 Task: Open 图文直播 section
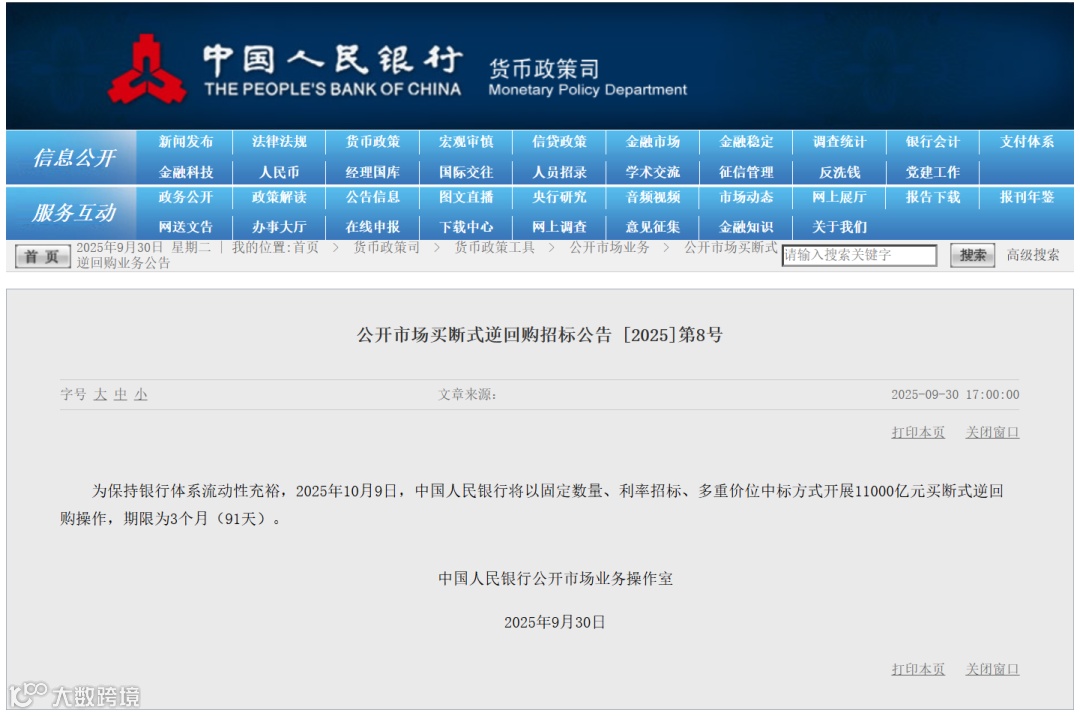click(466, 197)
